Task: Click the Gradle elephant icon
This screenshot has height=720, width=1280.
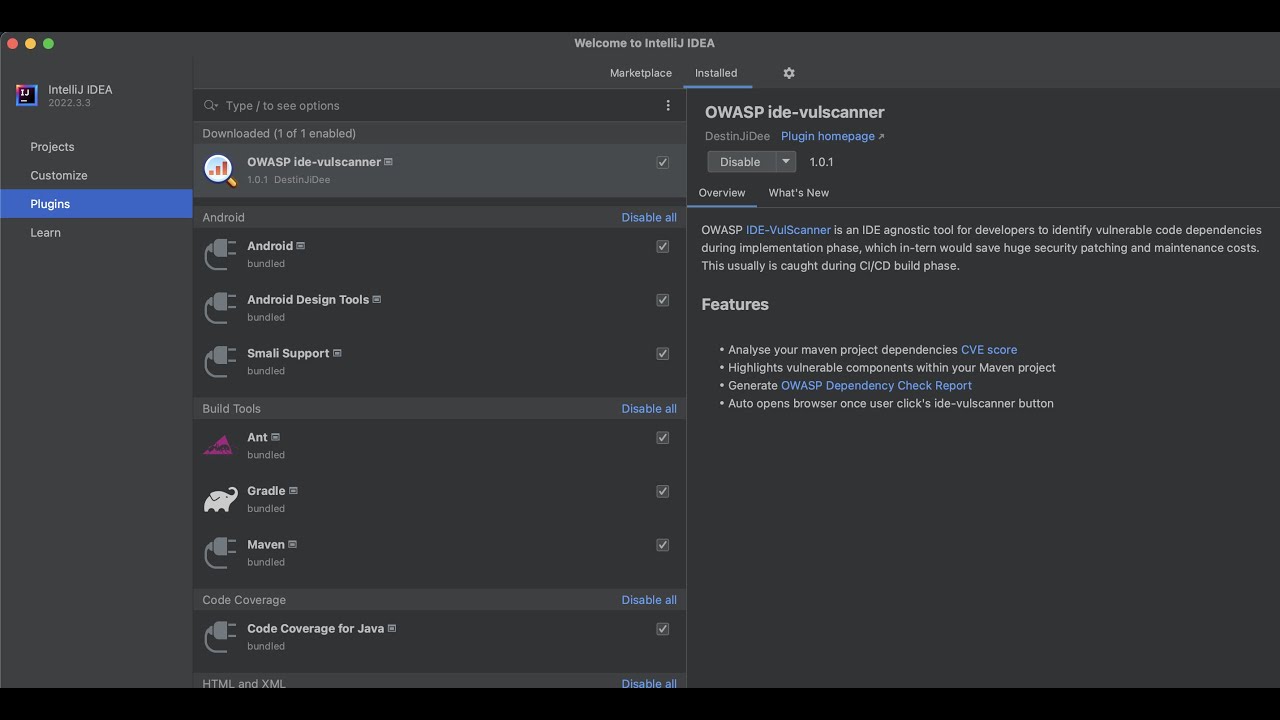Action: point(220,499)
